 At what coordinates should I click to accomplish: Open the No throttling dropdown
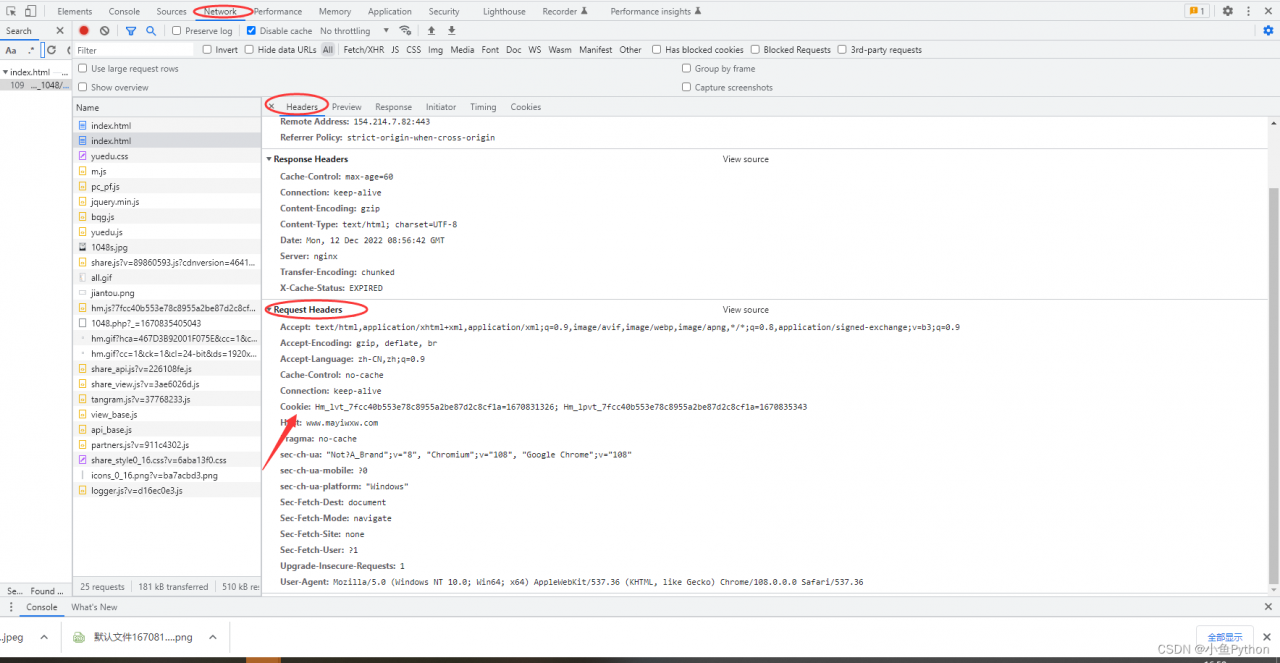coord(354,31)
